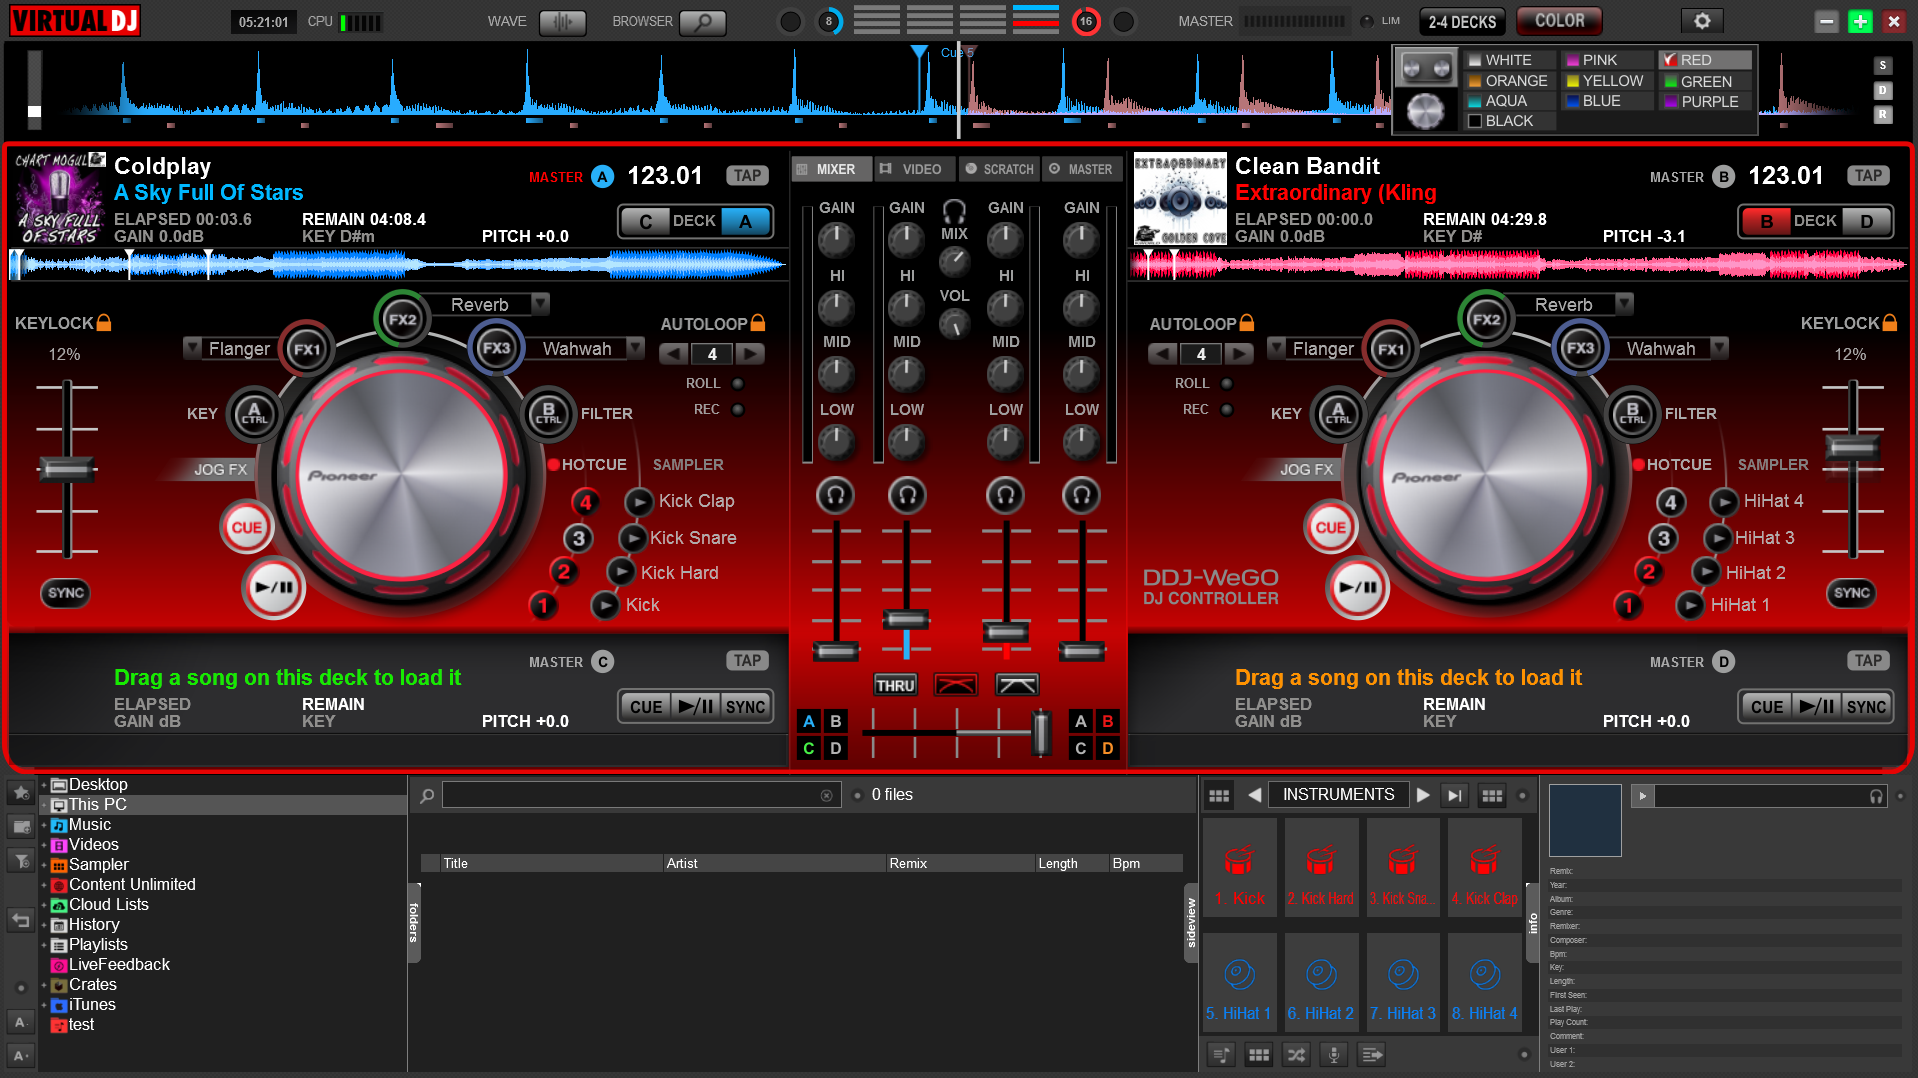Open the Reverb effect dropdown on left deck
The height and width of the screenshot is (1078, 1918).
540,303
